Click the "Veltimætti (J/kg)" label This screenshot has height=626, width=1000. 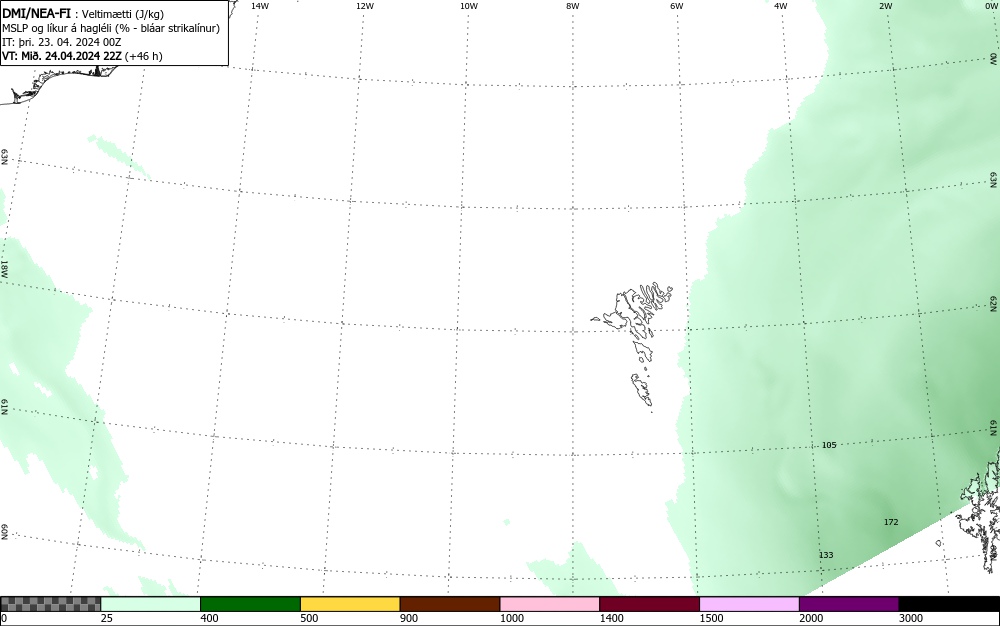(123, 14)
